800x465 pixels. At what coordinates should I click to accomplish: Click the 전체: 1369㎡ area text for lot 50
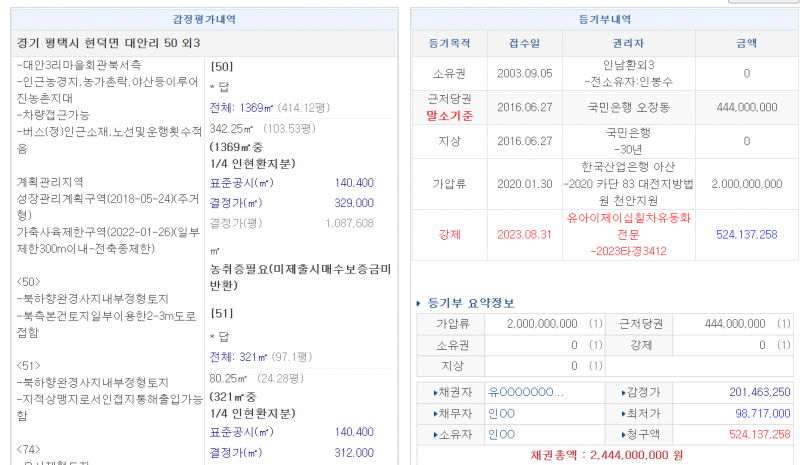pyautogui.click(x=241, y=107)
